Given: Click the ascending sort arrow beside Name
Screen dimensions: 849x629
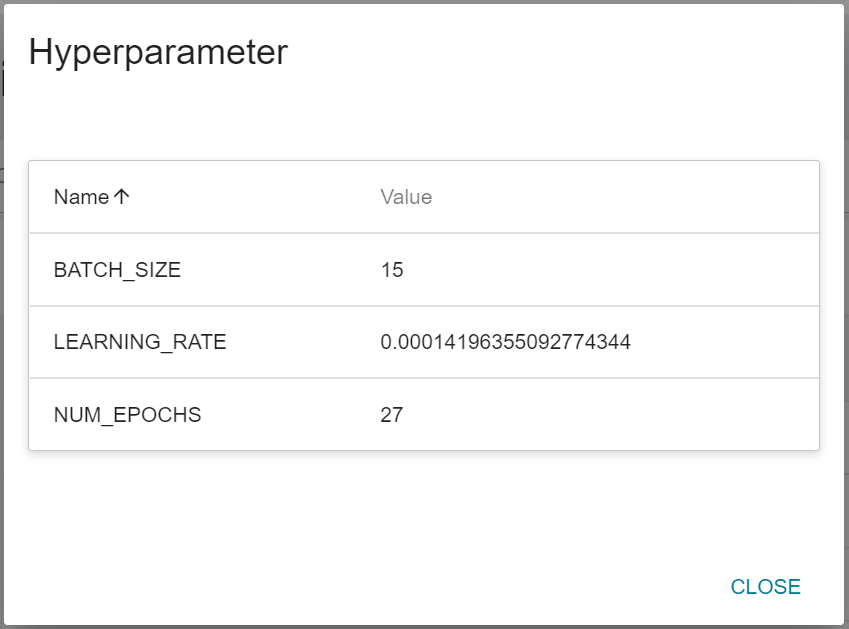Looking at the screenshot, I should pos(122,197).
